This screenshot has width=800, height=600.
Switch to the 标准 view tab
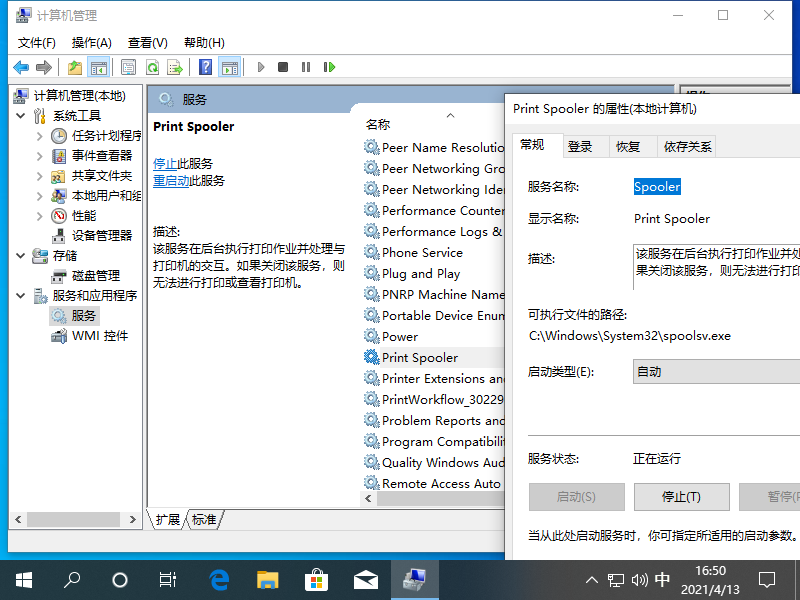coord(204,519)
